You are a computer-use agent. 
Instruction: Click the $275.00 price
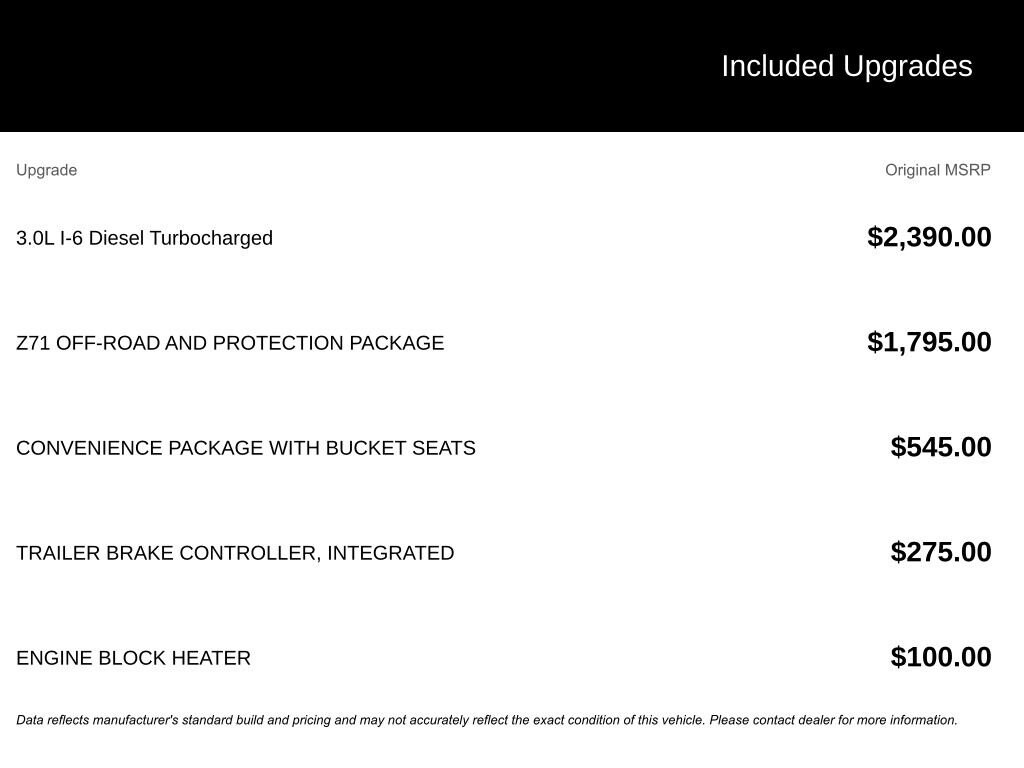tap(941, 552)
